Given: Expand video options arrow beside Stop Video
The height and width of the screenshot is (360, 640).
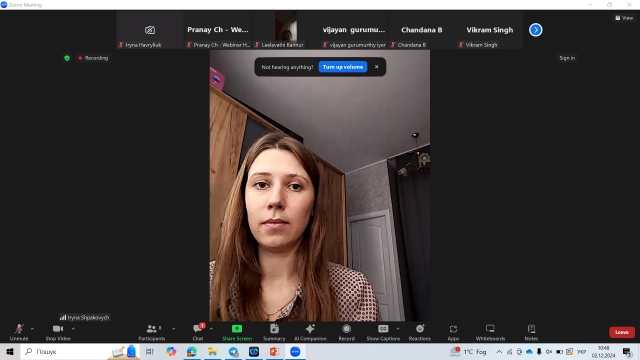Looking at the screenshot, I should 73,329.
